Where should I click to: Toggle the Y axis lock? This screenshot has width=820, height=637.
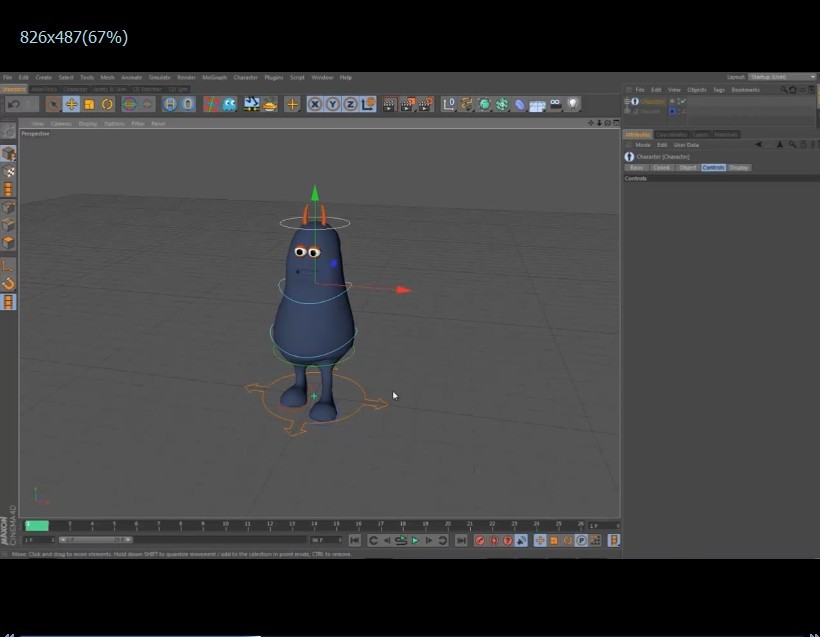pos(333,103)
